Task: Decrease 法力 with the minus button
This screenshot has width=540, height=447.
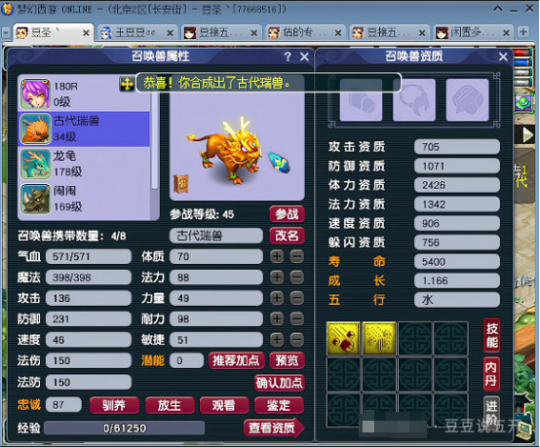Action: pyautogui.click(x=297, y=278)
